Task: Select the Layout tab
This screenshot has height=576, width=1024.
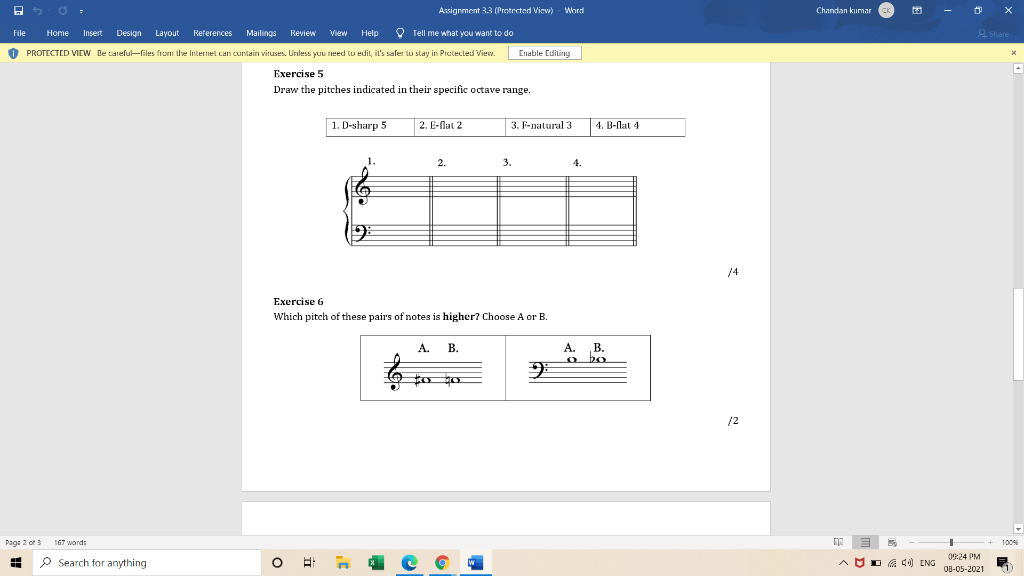Action: 167,33
